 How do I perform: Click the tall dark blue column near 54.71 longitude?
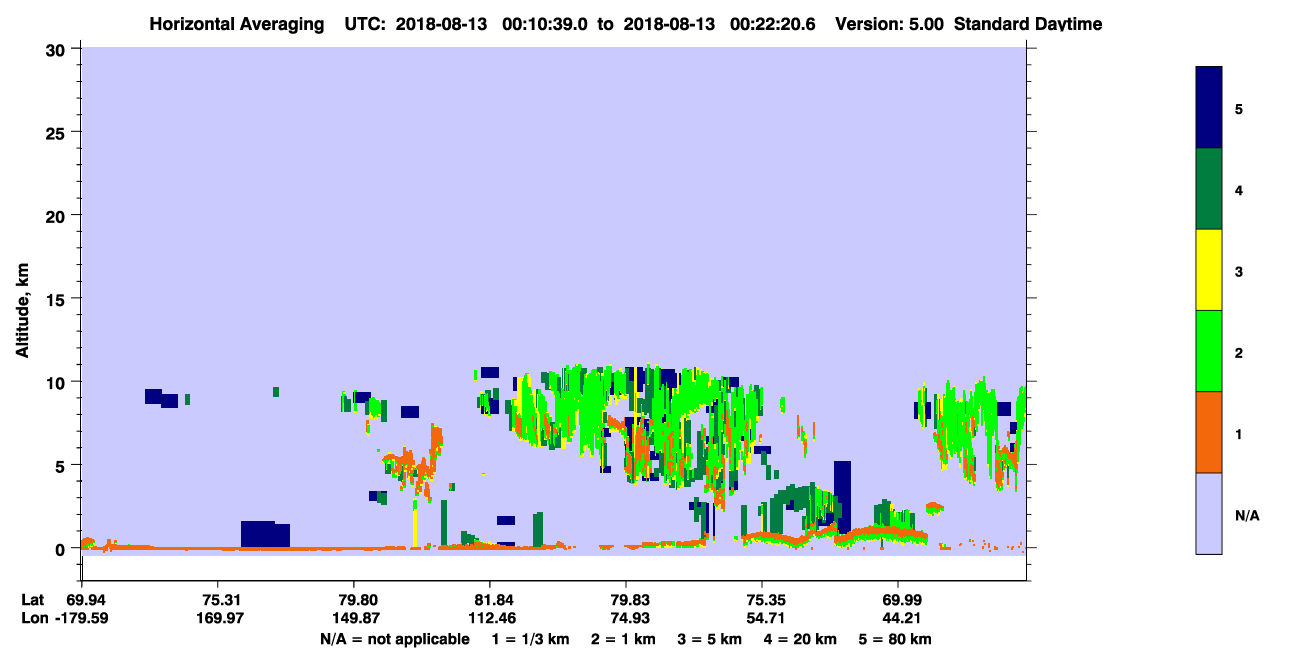tap(842, 496)
